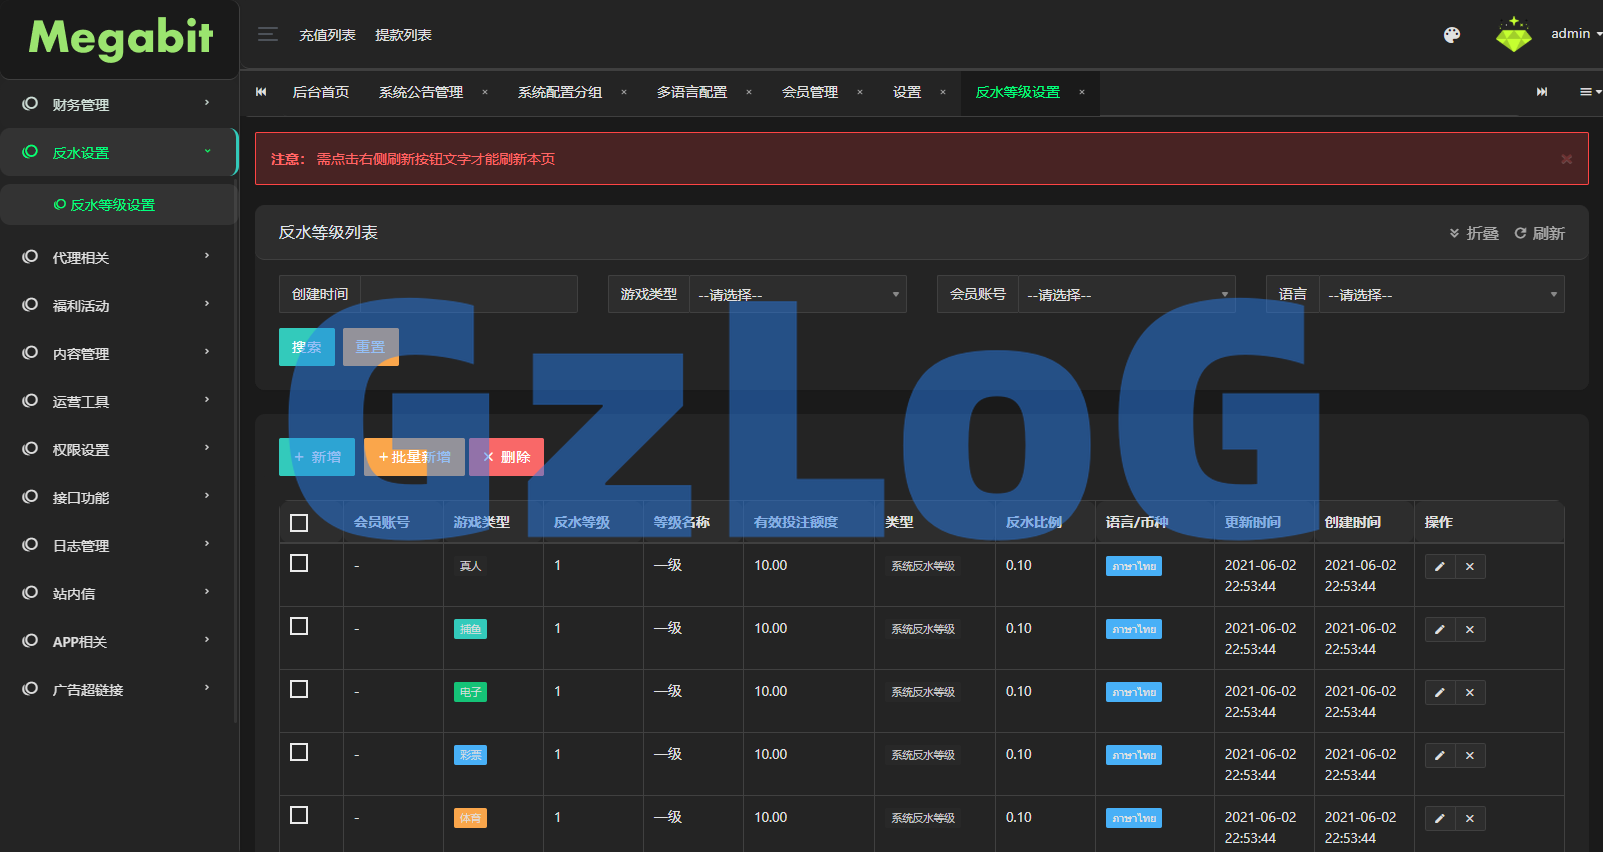This screenshot has height=852, width=1603.
Task: Toggle the select-all checkbox in table header
Action: coord(299,523)
